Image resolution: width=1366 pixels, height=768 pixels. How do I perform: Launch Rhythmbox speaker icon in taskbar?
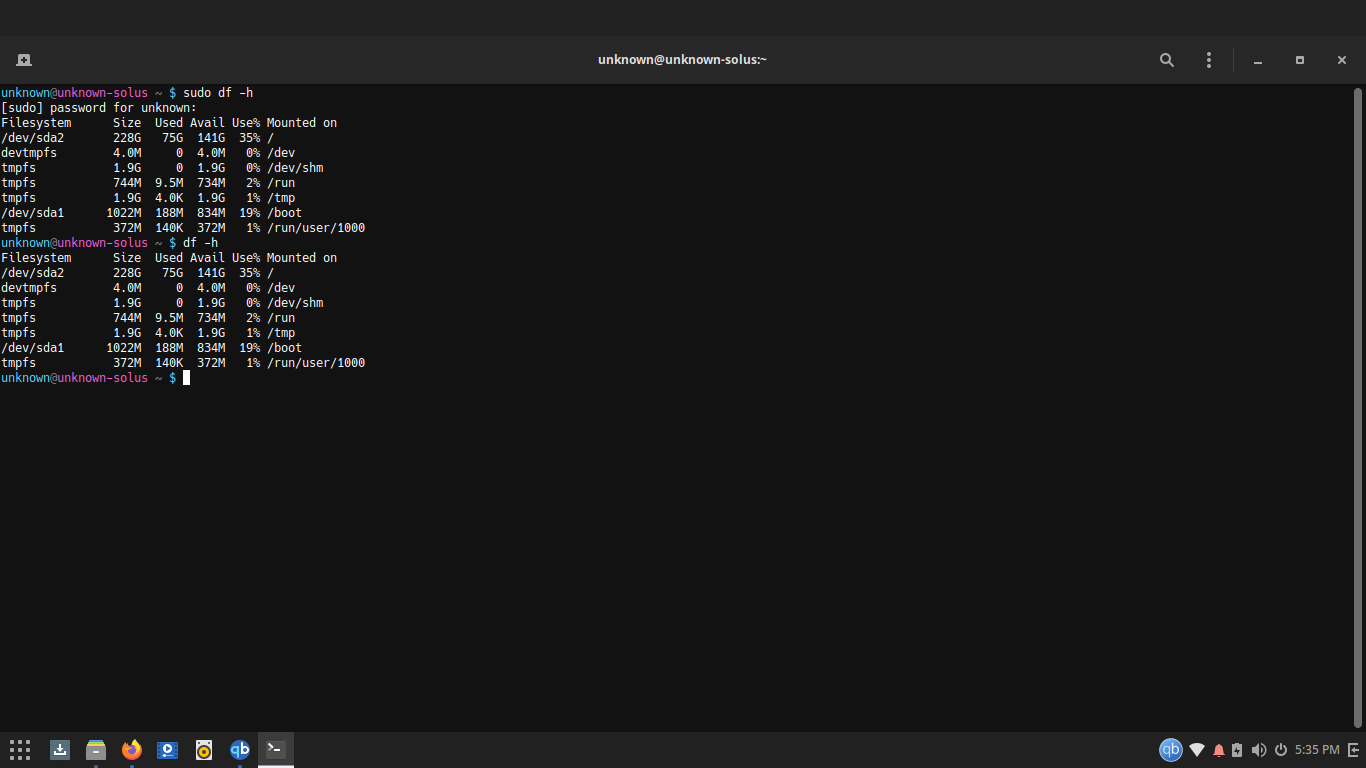pos(204,749)
